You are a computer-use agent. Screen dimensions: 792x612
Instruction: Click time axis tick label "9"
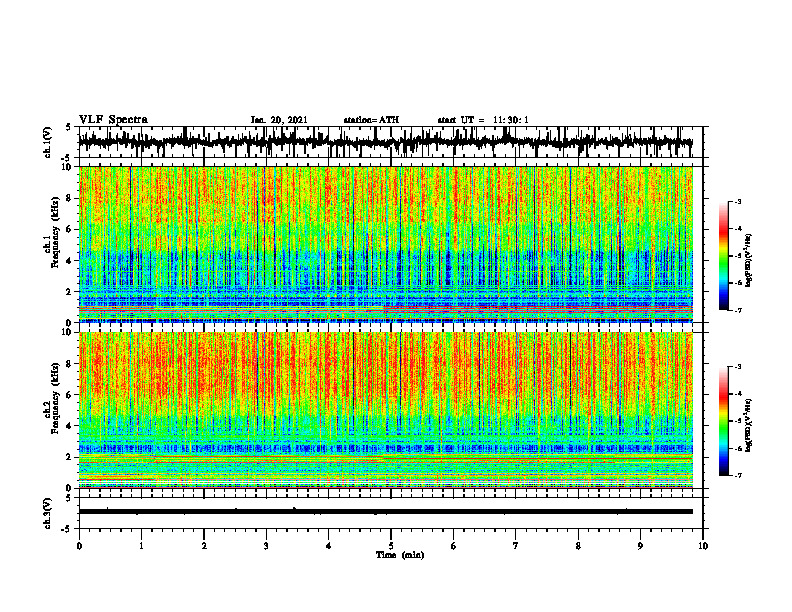[x=640, y=546]
